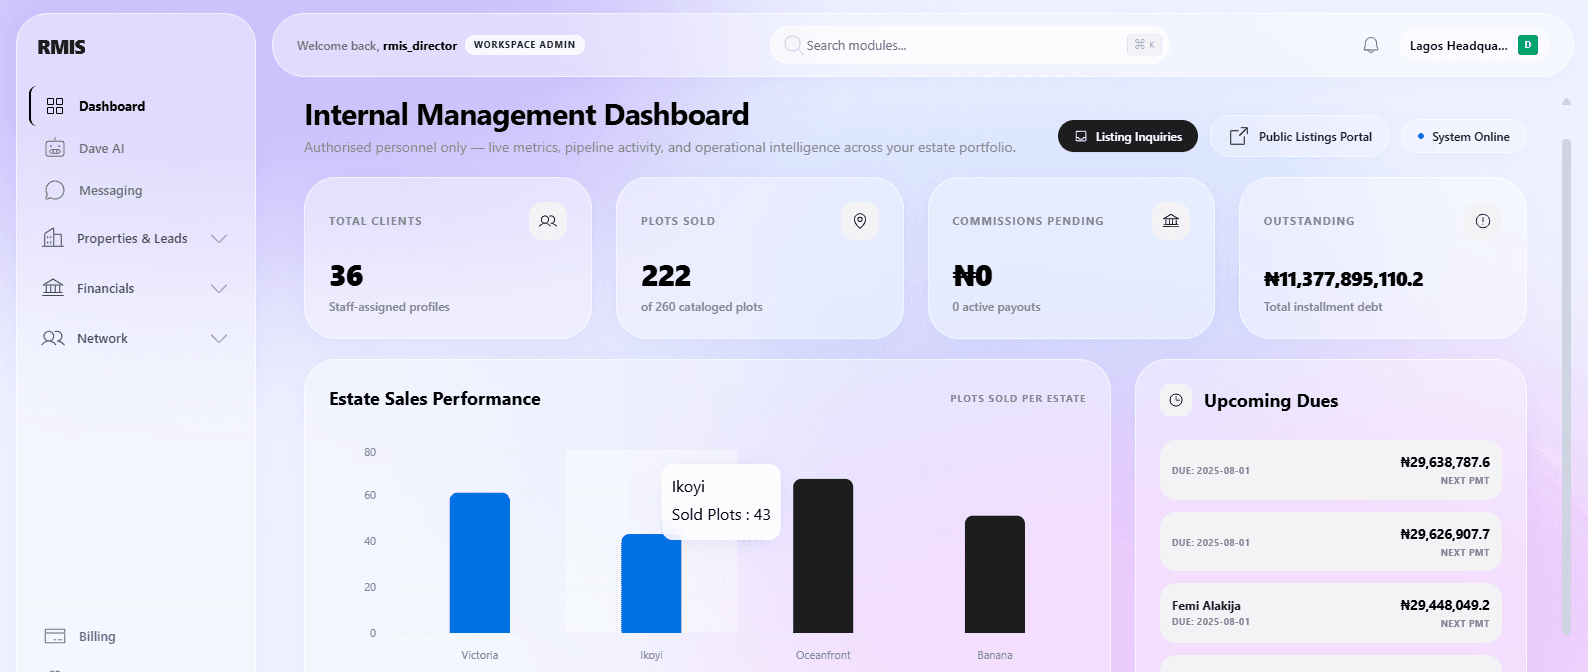Click the scrollbar up arrow
Viewport: 1588px width, 672px height.
1567,101
